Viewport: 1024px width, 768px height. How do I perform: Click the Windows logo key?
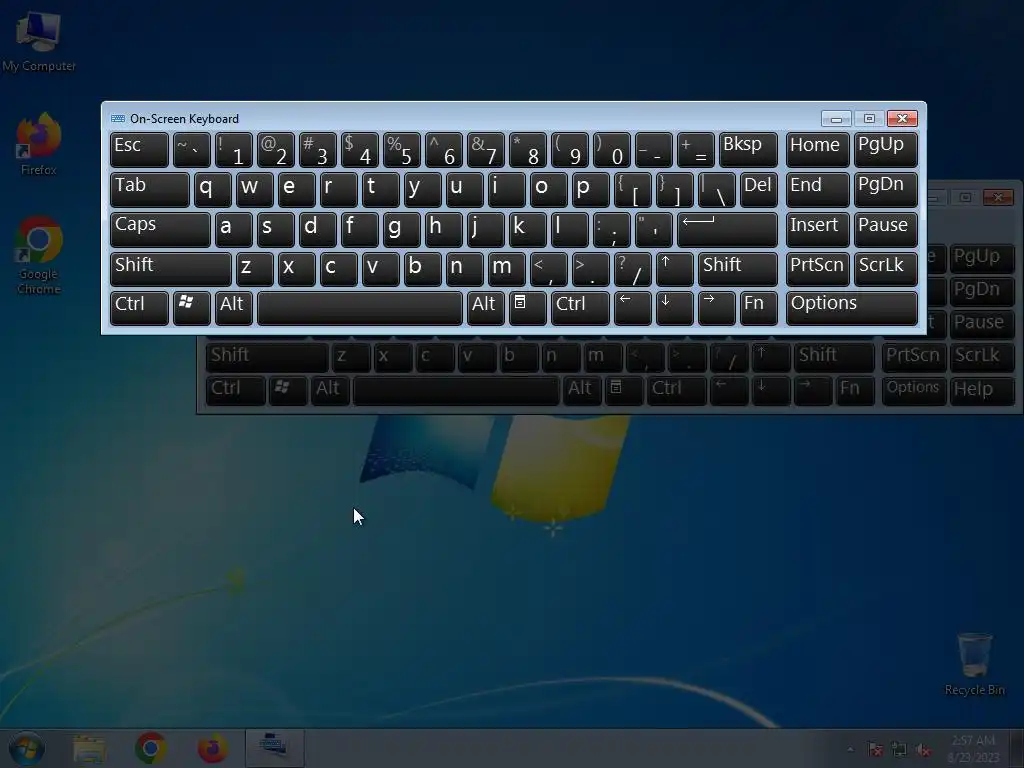tap(191, 308)
